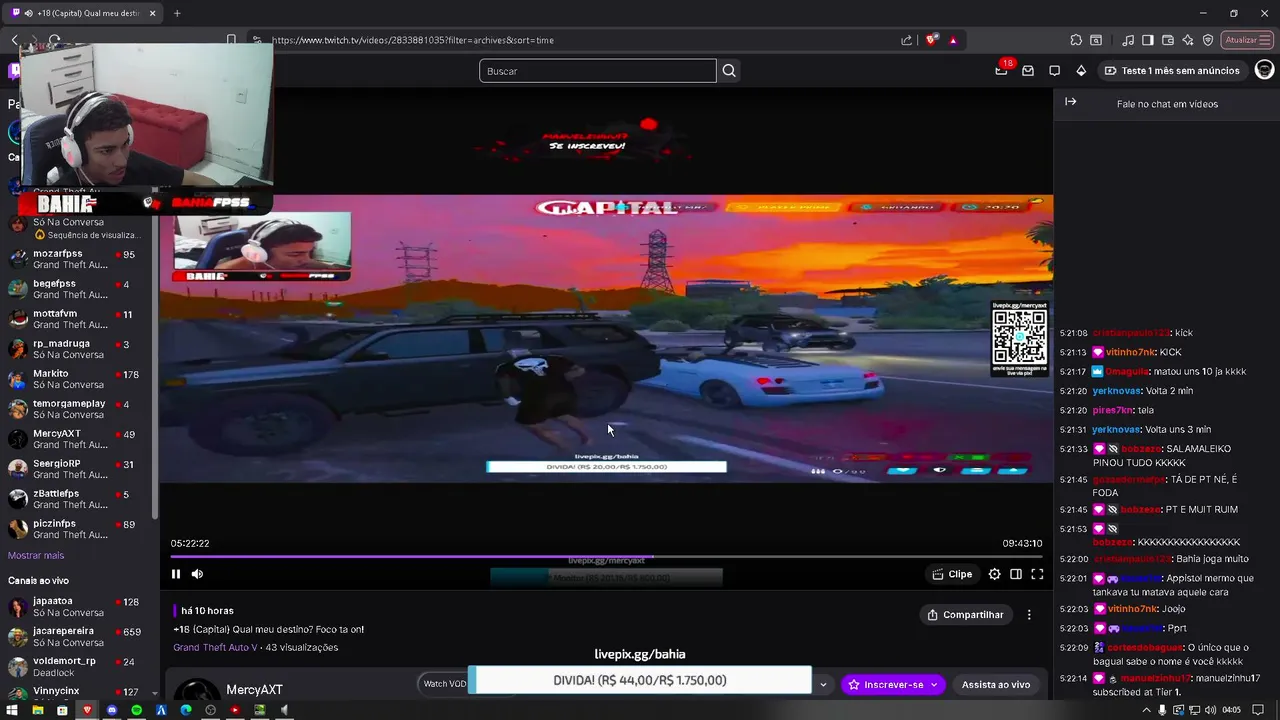Click the Atualizar browser update button
The width and height of the screenshot is (1280, 720).
pos(1247,40)
